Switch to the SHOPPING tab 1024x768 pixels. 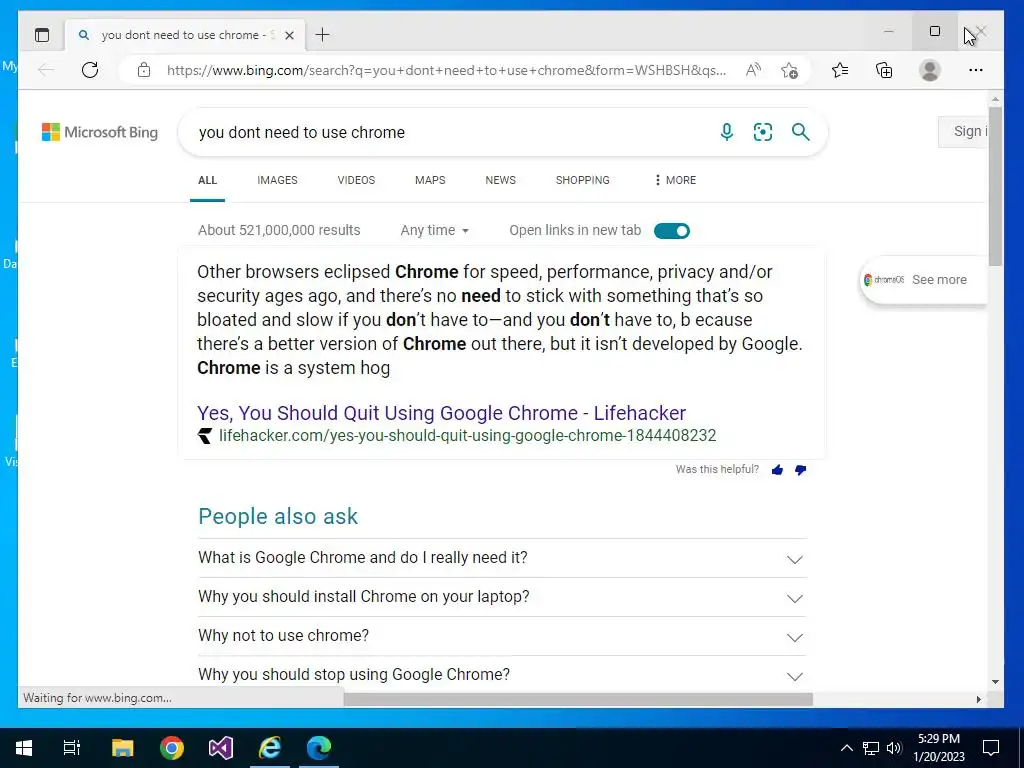[583, 180]
